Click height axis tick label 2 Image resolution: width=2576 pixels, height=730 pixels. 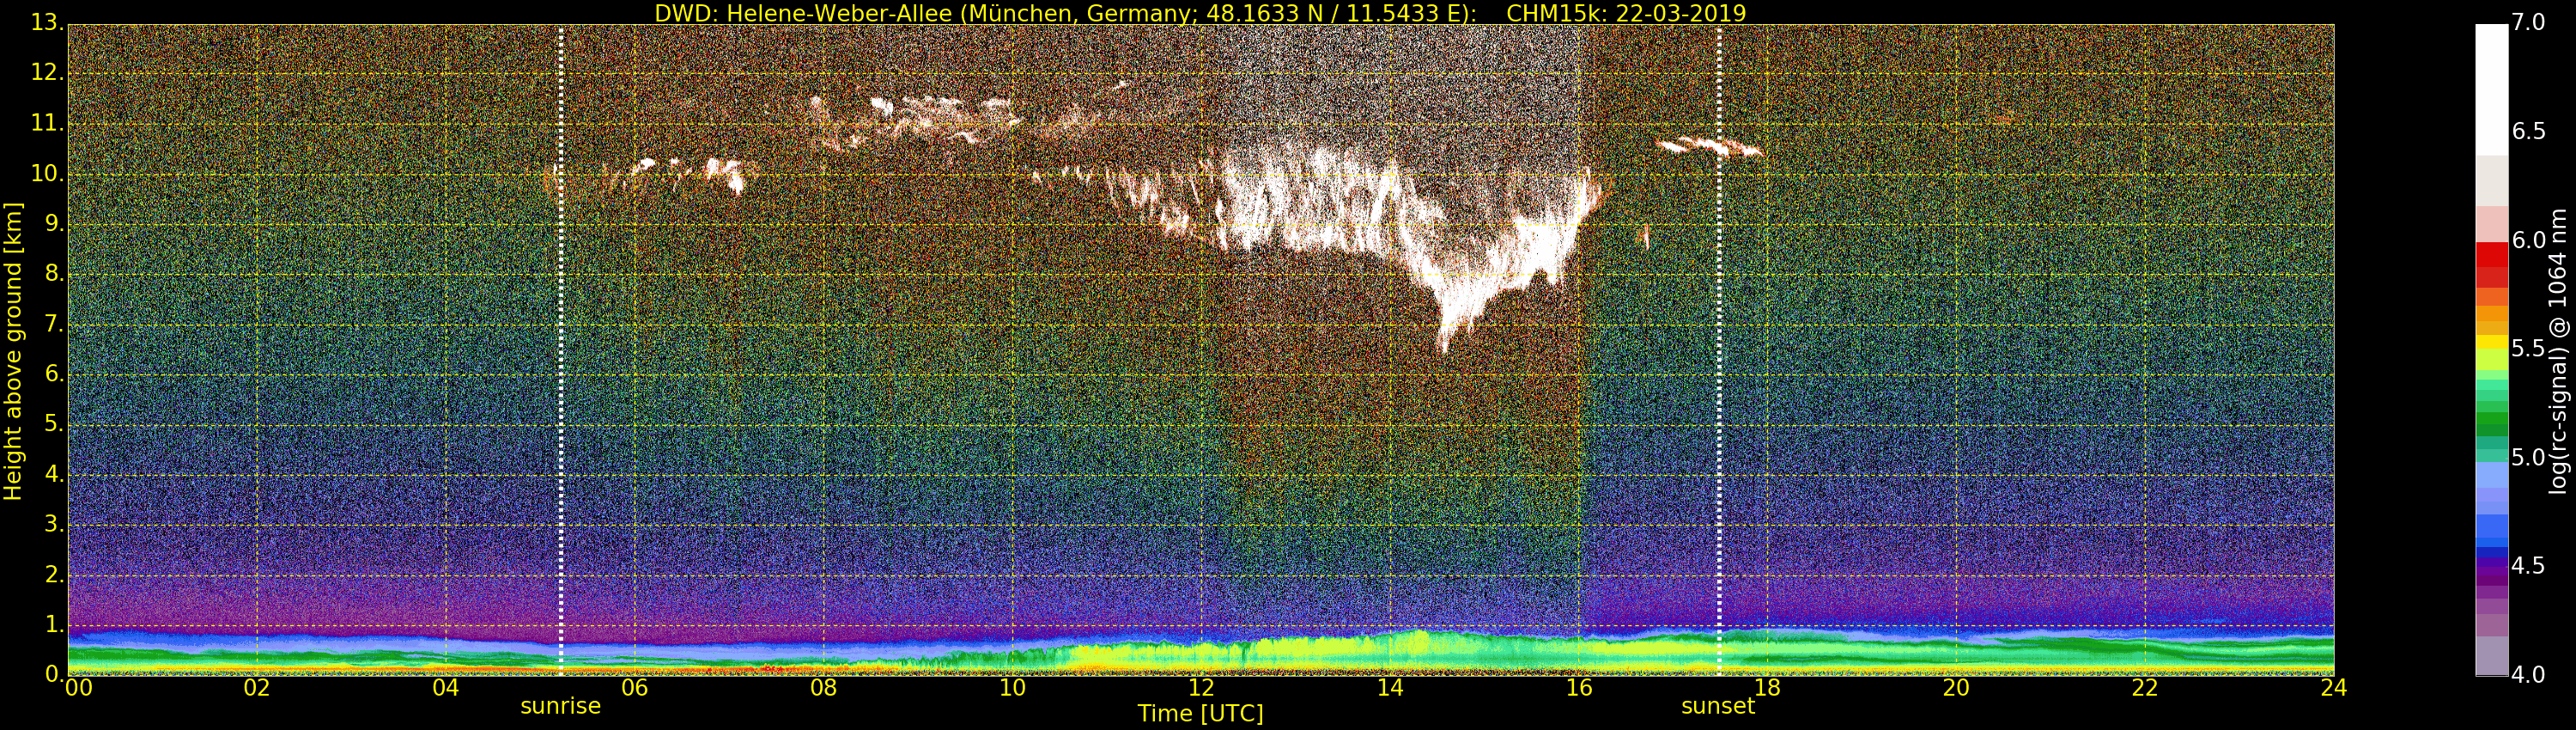pos(54,574)
